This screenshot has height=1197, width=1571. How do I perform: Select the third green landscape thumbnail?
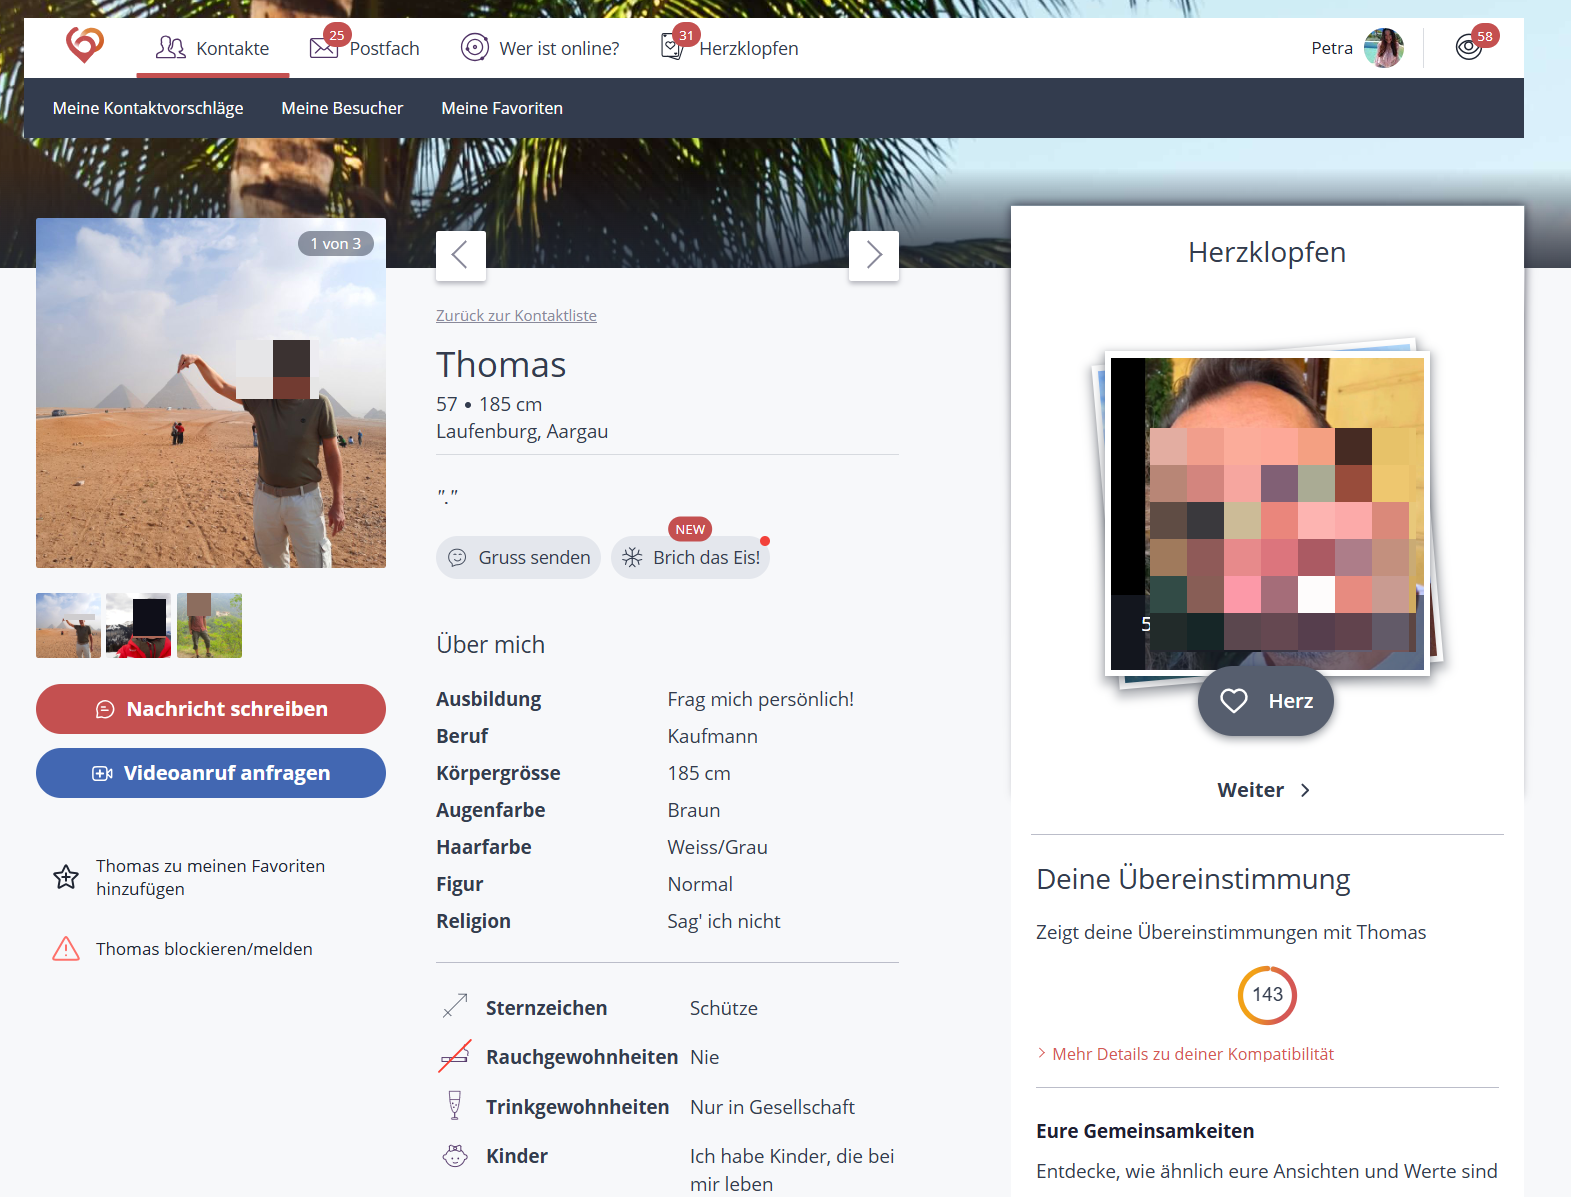209,625
